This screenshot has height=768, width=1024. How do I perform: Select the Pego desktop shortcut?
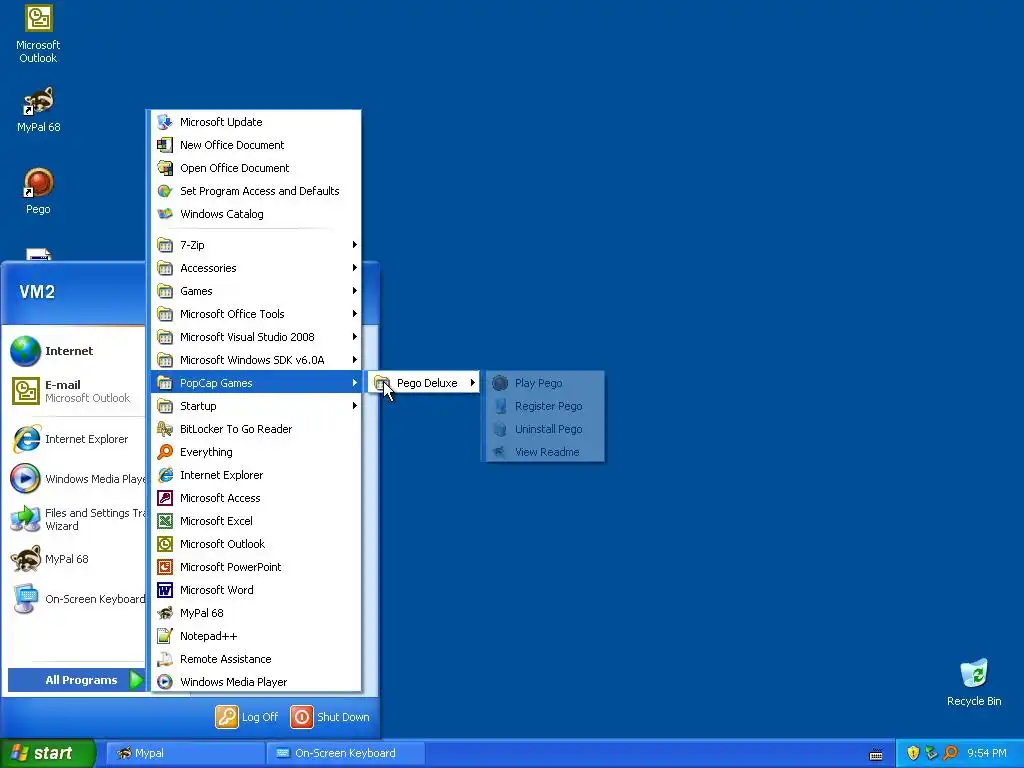[38, 191]
